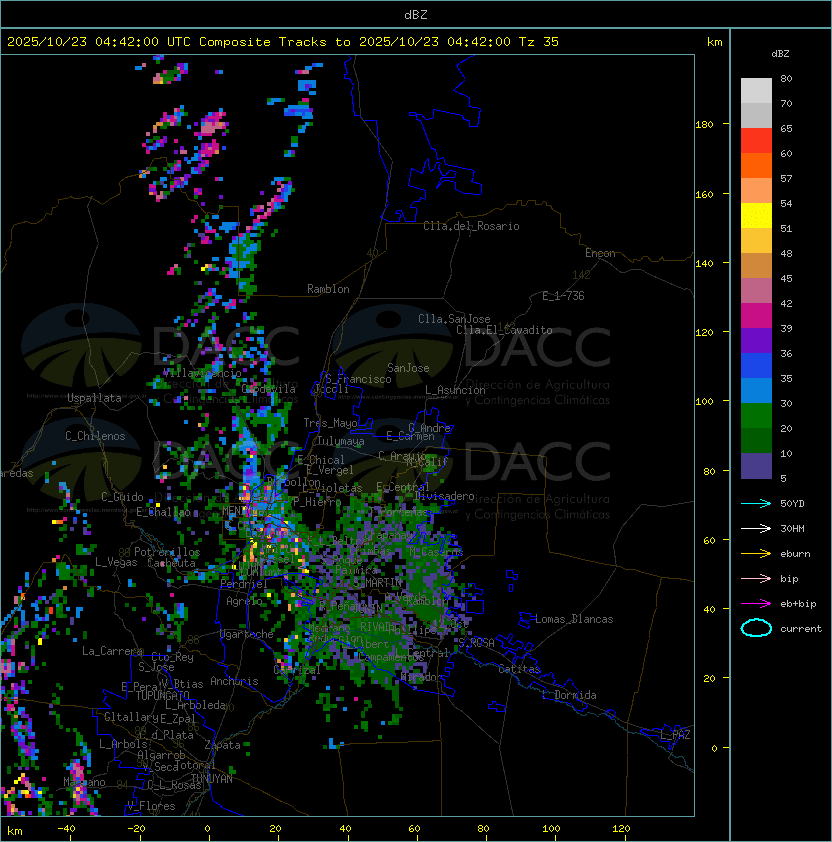Select the magenta 39-42 dBZ swatch

[756, 316]
